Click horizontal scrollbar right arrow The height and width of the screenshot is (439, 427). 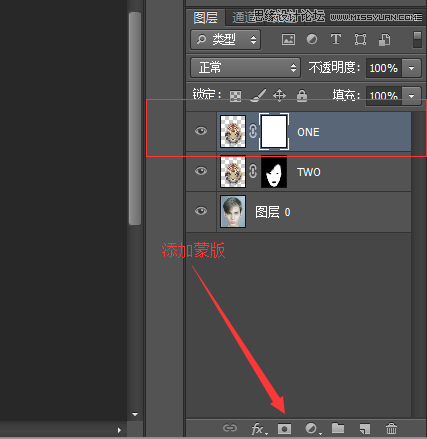click(x=119, y=430)
